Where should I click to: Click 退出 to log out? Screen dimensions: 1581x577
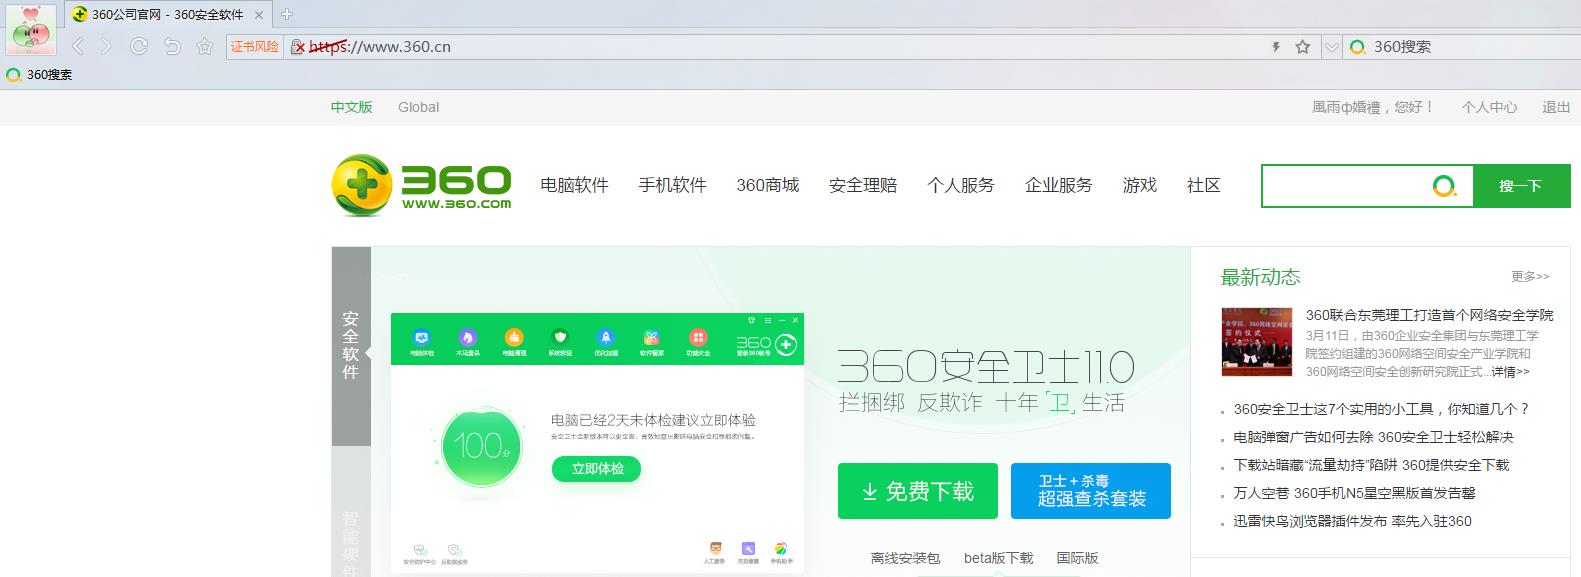[x=1556, y=107]
